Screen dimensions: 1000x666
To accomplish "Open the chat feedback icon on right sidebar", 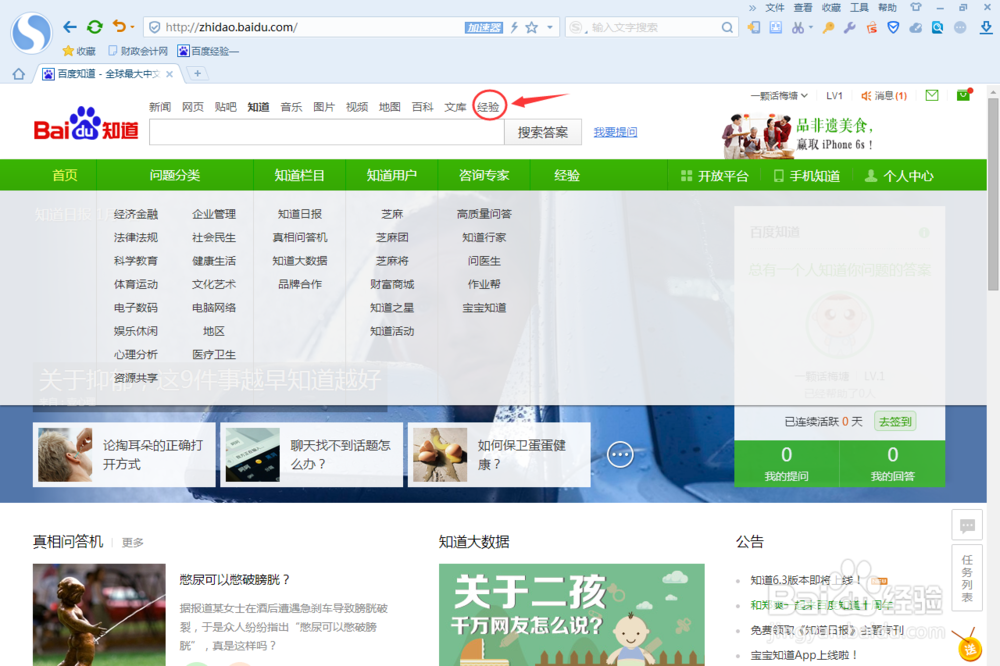I will [967, 526].
